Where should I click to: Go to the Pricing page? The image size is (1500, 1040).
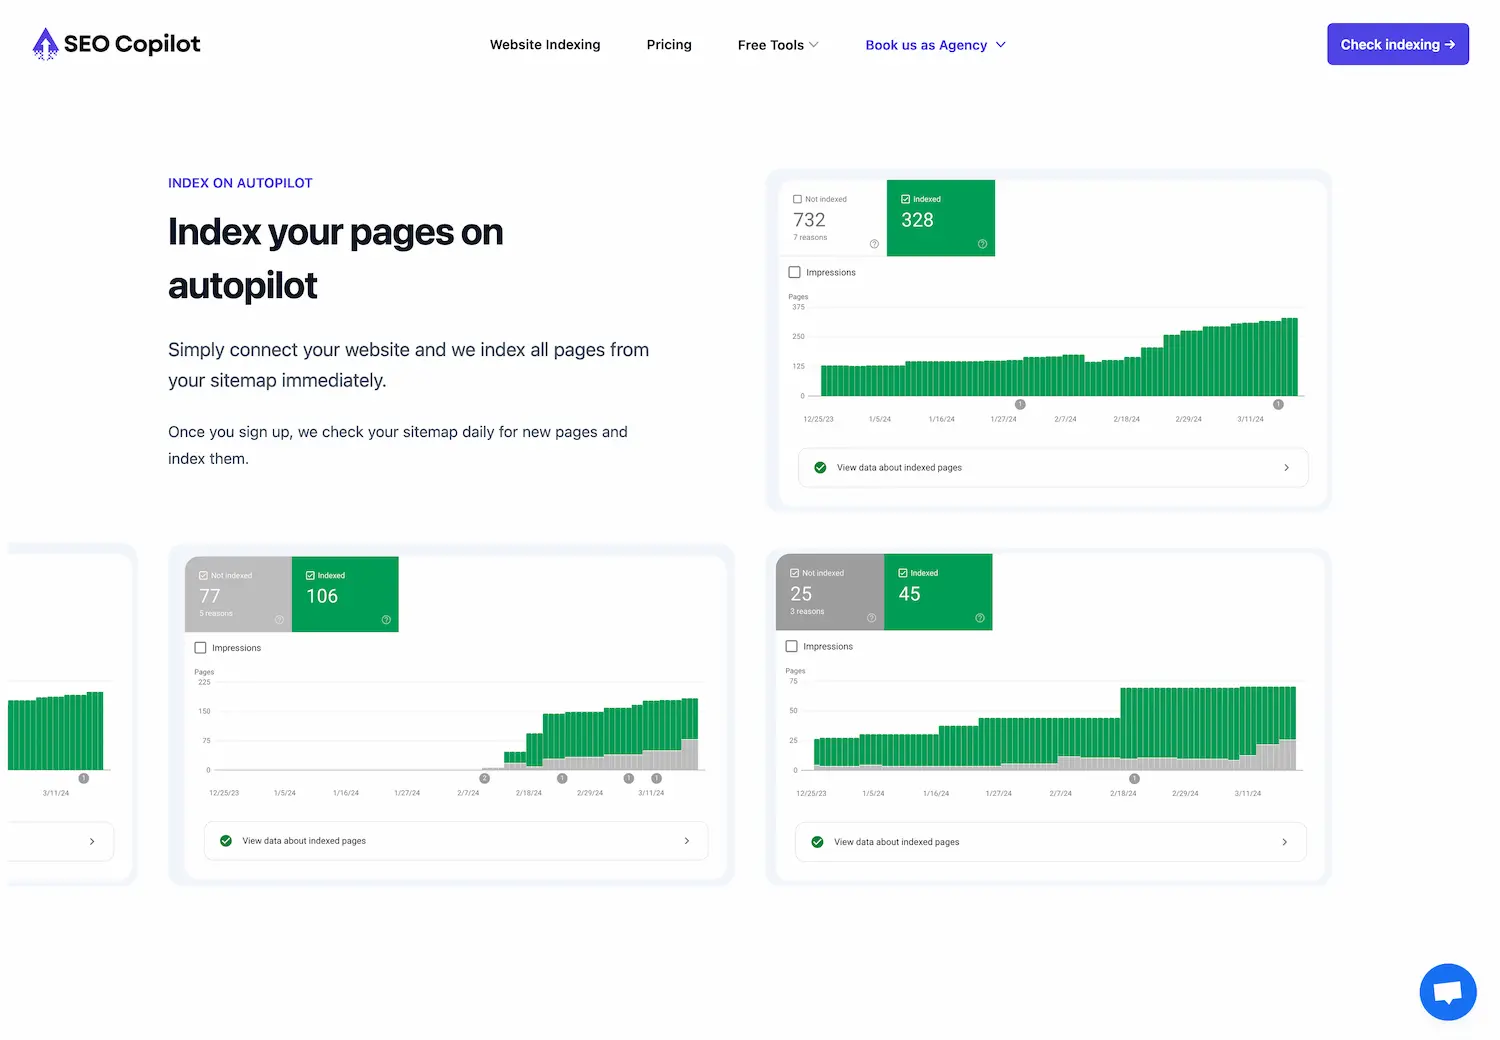pos(668,44)
